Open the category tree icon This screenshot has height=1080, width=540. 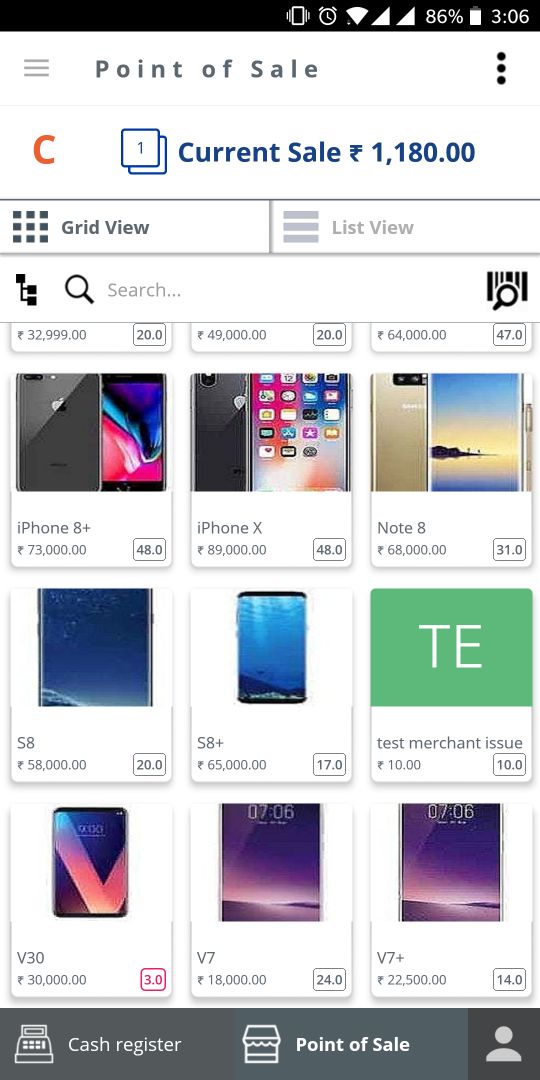coord(27,290)
